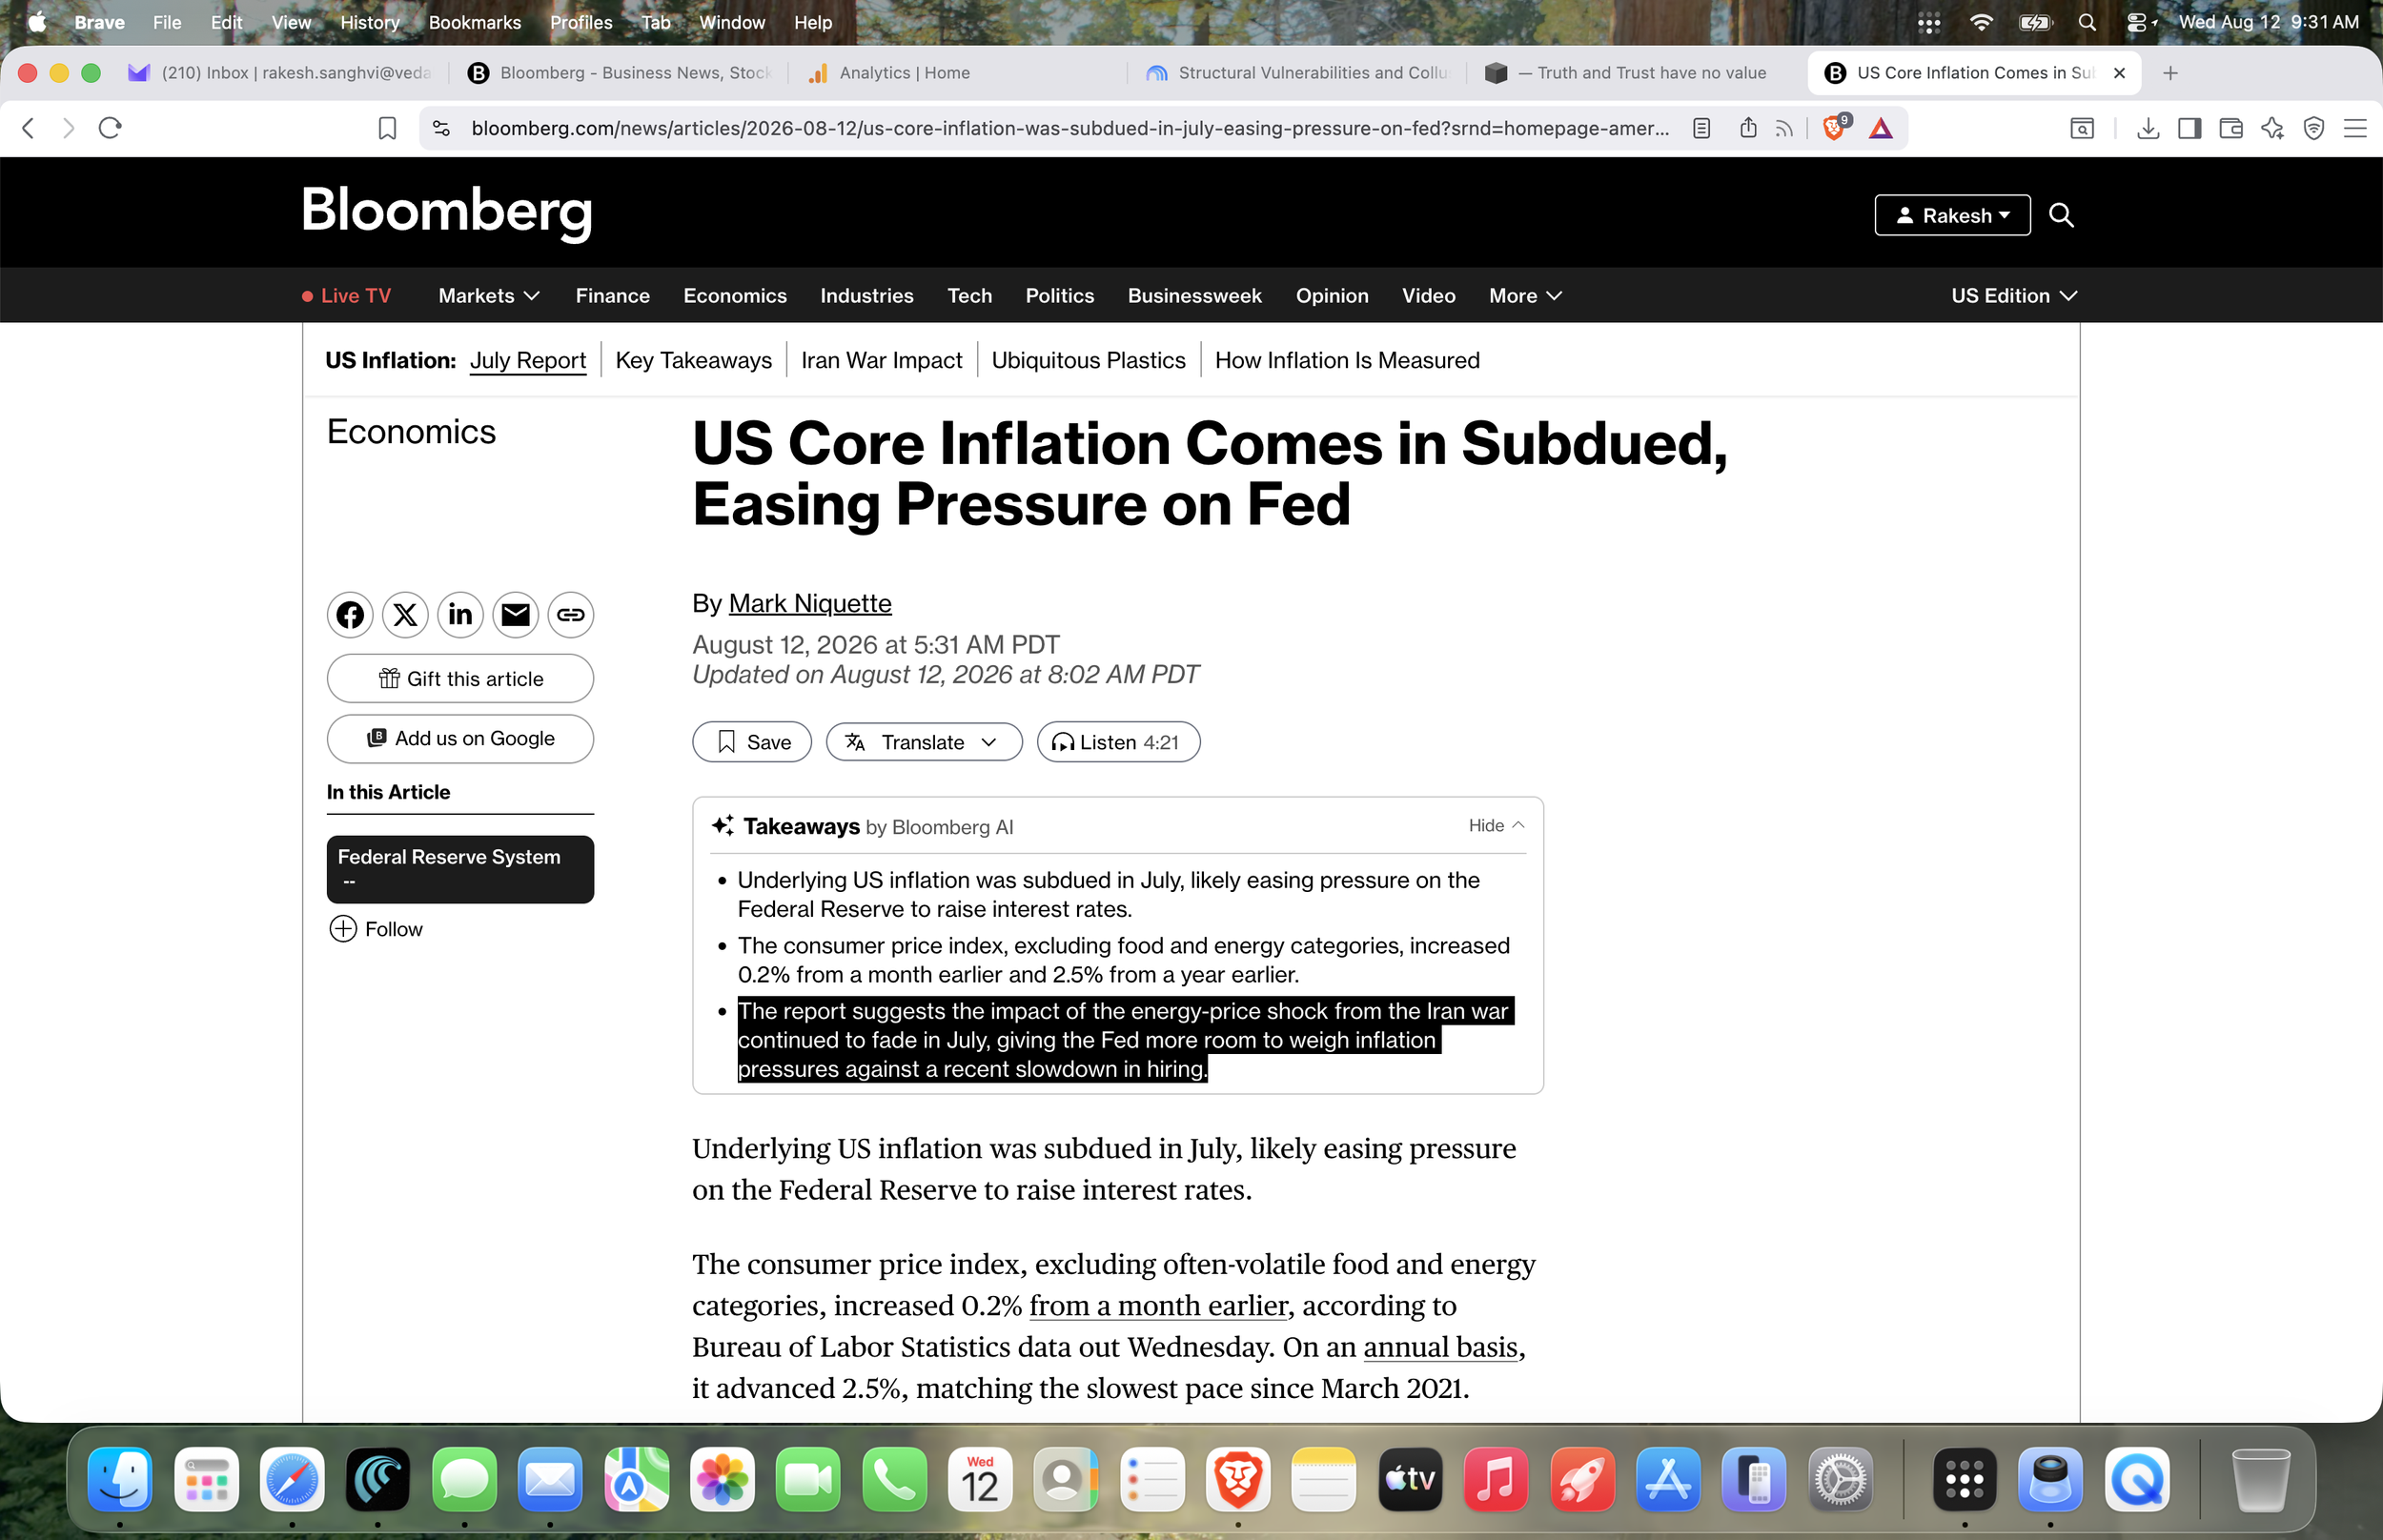Open System Settings gear in Dock

pyautogui.click(x=1840, y=1479)
